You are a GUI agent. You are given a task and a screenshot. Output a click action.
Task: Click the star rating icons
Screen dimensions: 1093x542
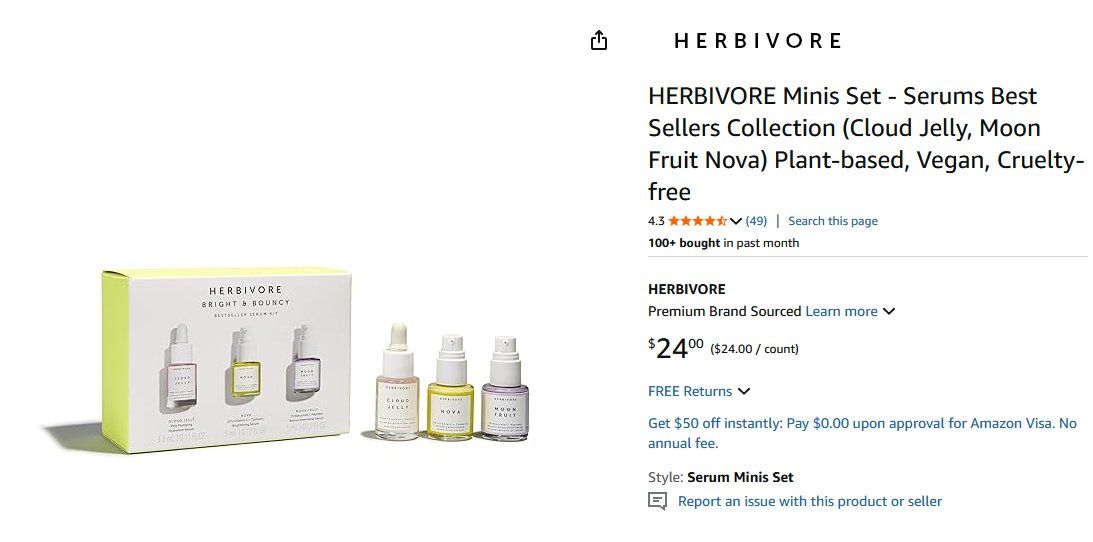[697, 221]
